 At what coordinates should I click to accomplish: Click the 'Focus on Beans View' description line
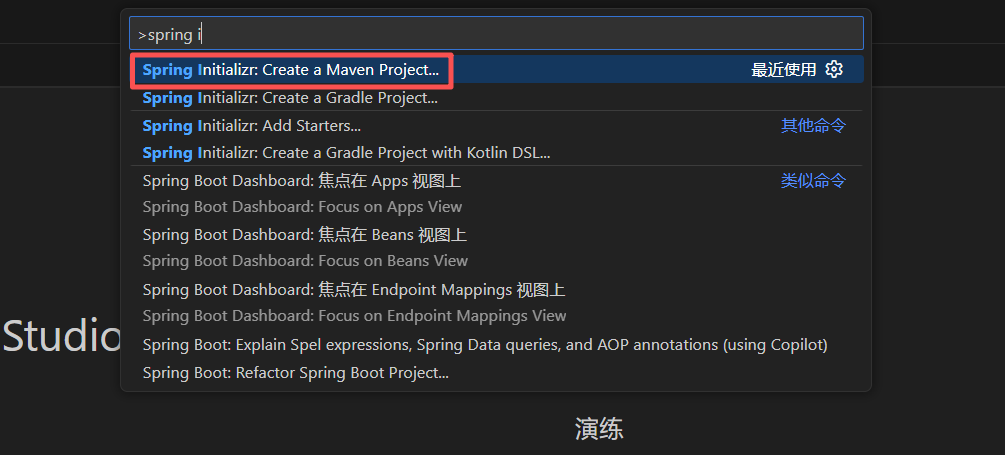[305, 261]
